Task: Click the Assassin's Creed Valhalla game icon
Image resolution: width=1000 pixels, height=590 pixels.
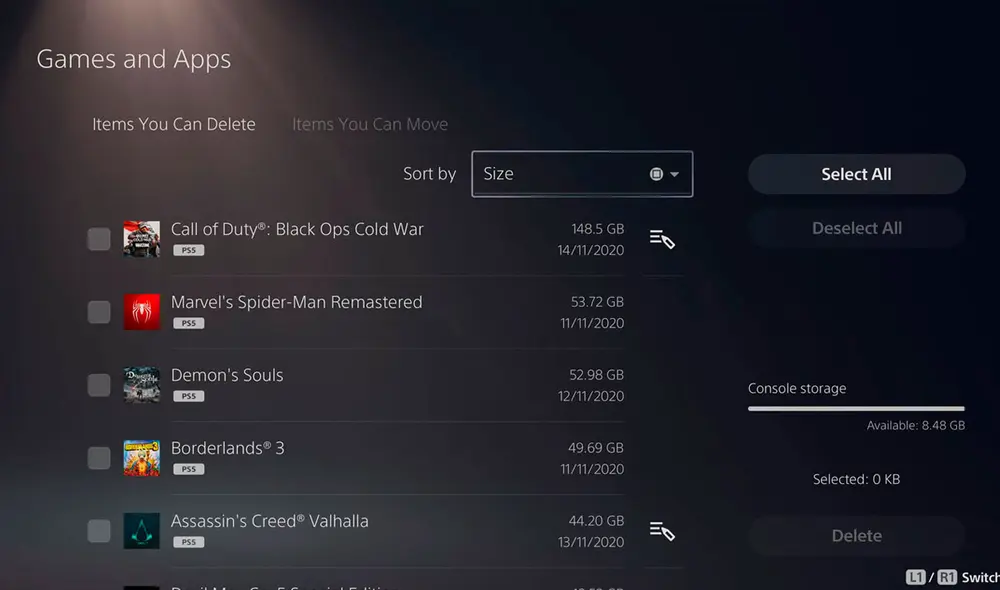Action: click(x=142, y=531)
